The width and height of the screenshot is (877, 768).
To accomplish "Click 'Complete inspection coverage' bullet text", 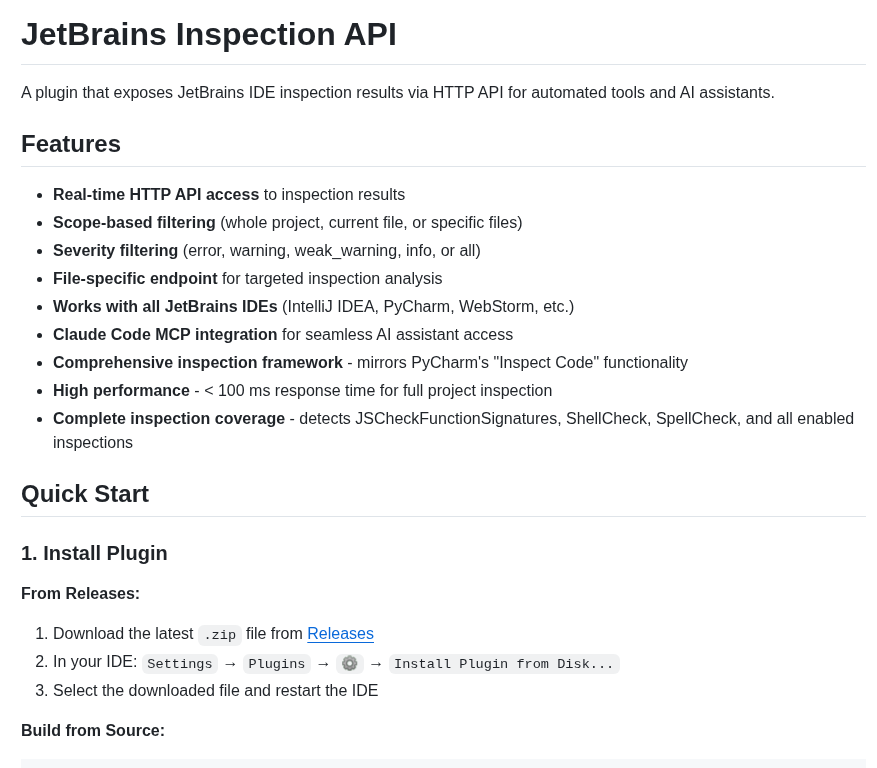I will click(x=169, y=418).
